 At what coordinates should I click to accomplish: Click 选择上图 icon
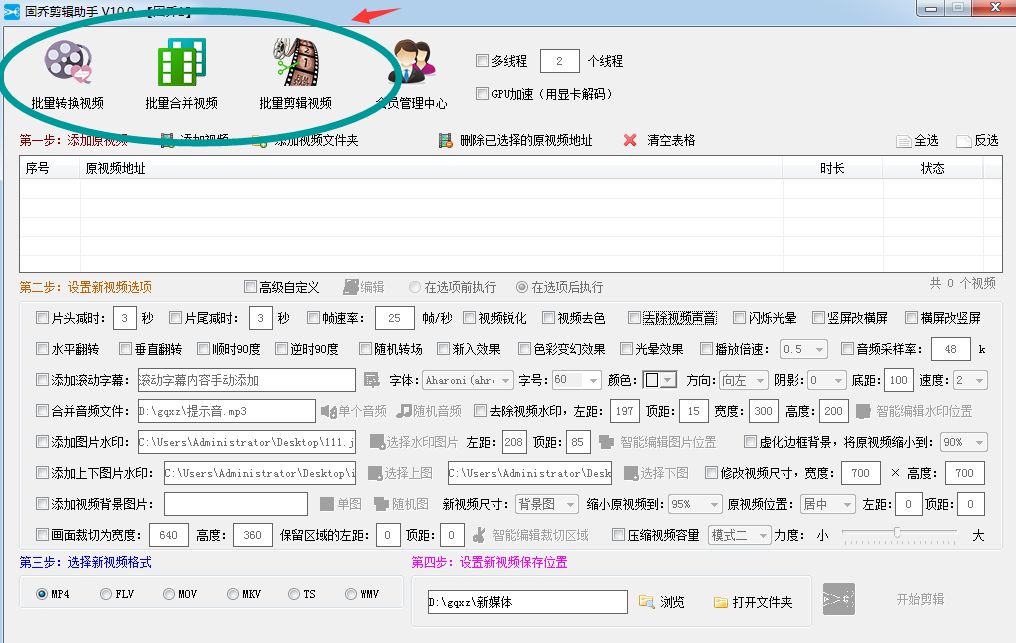pos(375,473)
